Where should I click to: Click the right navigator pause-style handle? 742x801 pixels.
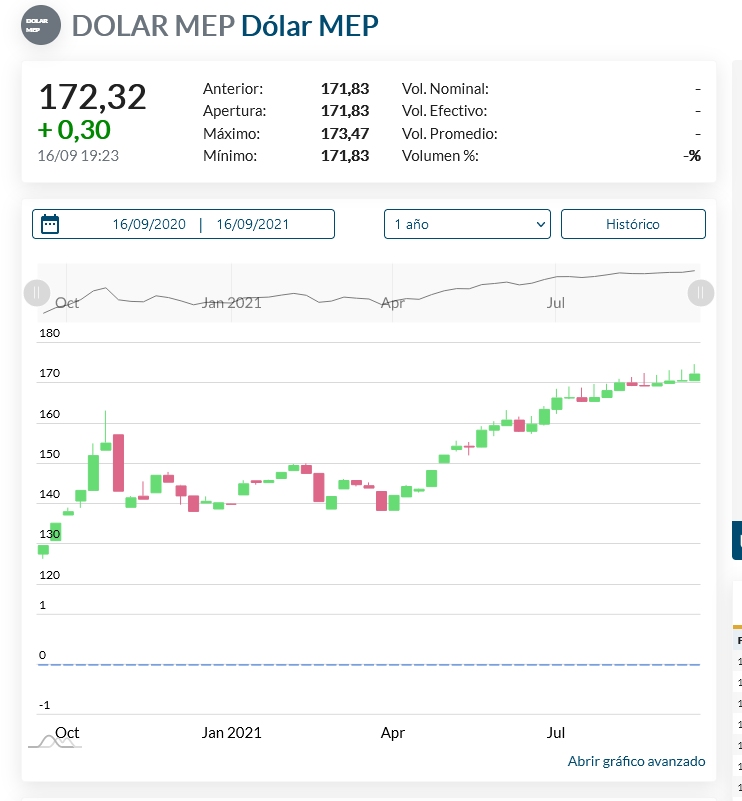[701, 293]
